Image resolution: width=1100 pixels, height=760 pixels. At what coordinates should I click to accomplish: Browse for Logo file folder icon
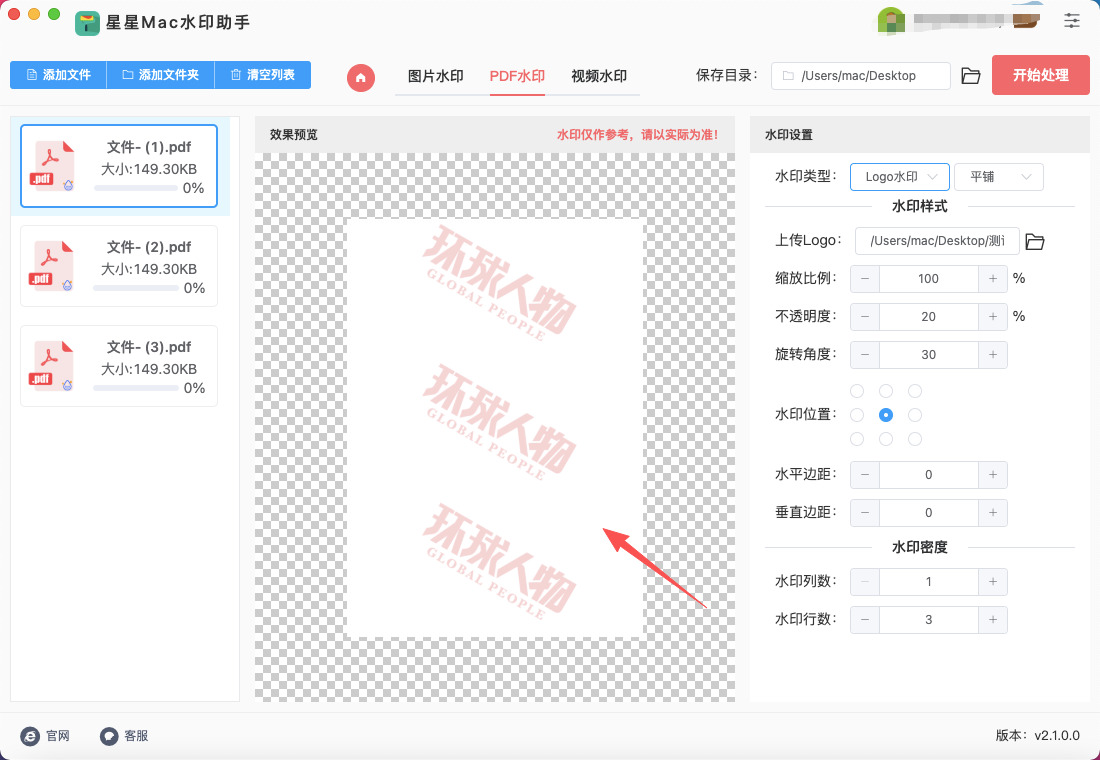1035,241
